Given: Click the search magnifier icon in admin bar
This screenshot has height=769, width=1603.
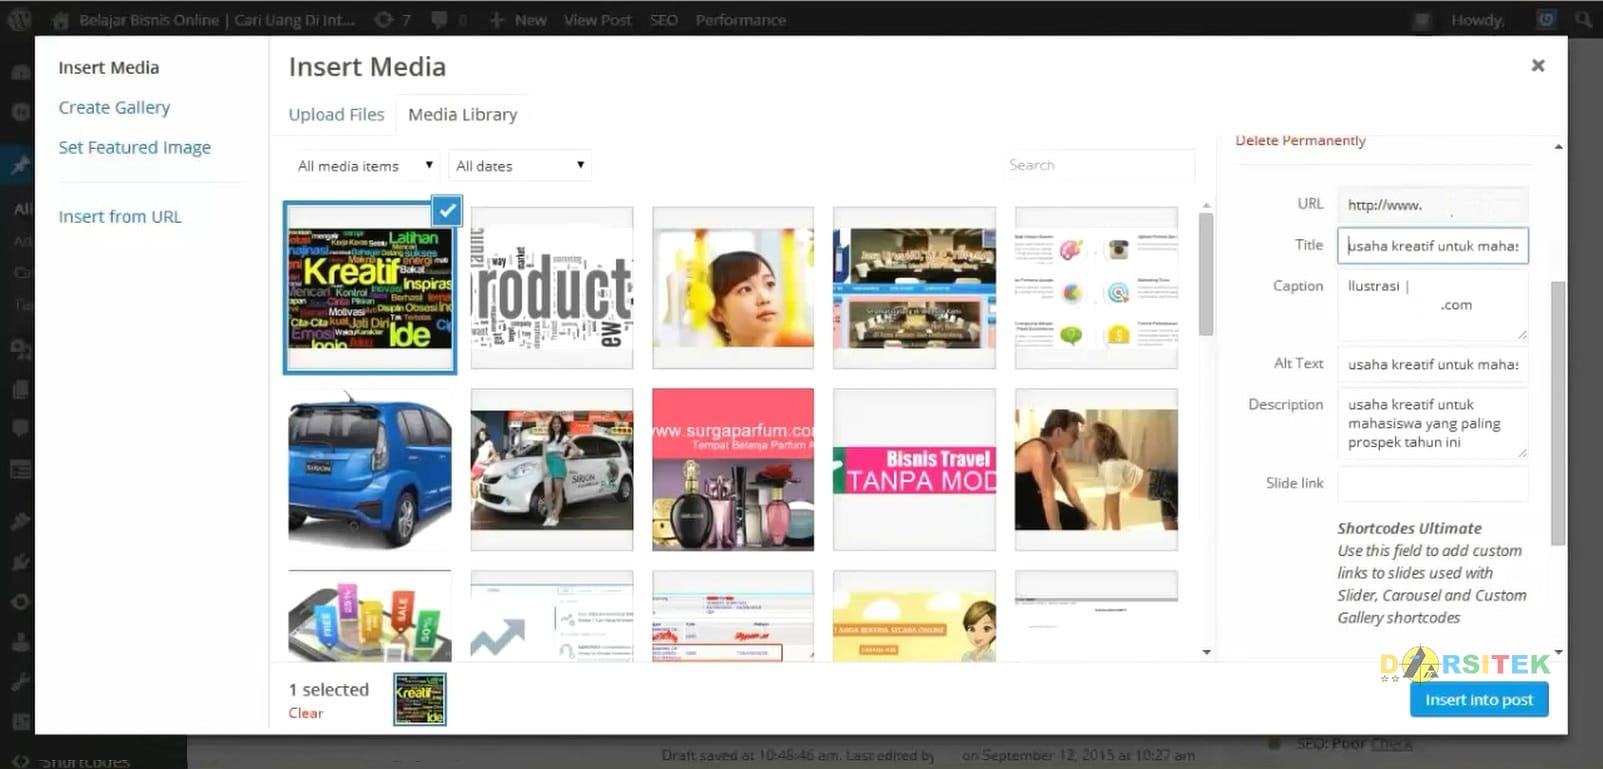Looking at the screenshot, I should point(1583,19).
